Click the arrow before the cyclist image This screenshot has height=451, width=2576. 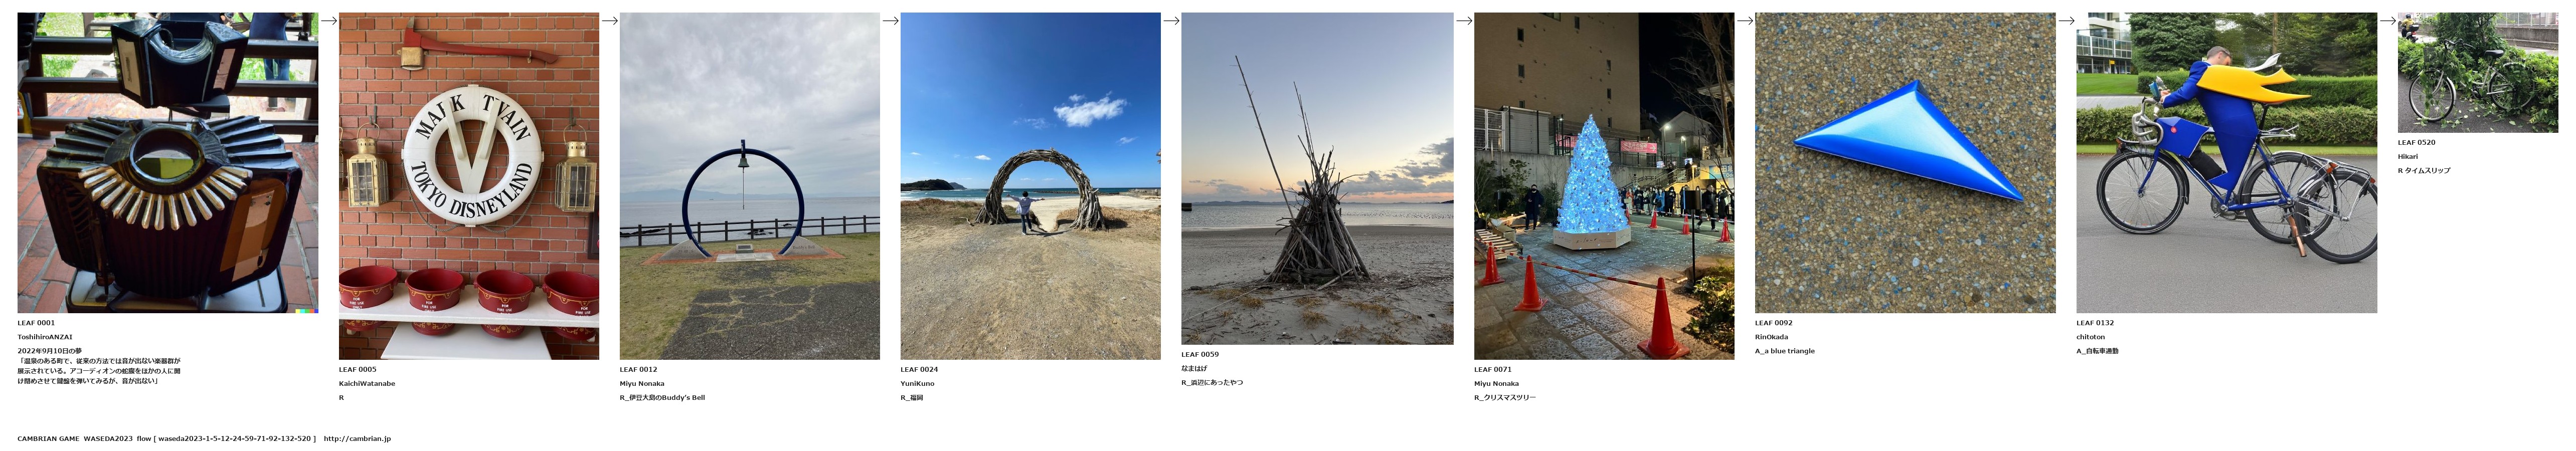2066,20
